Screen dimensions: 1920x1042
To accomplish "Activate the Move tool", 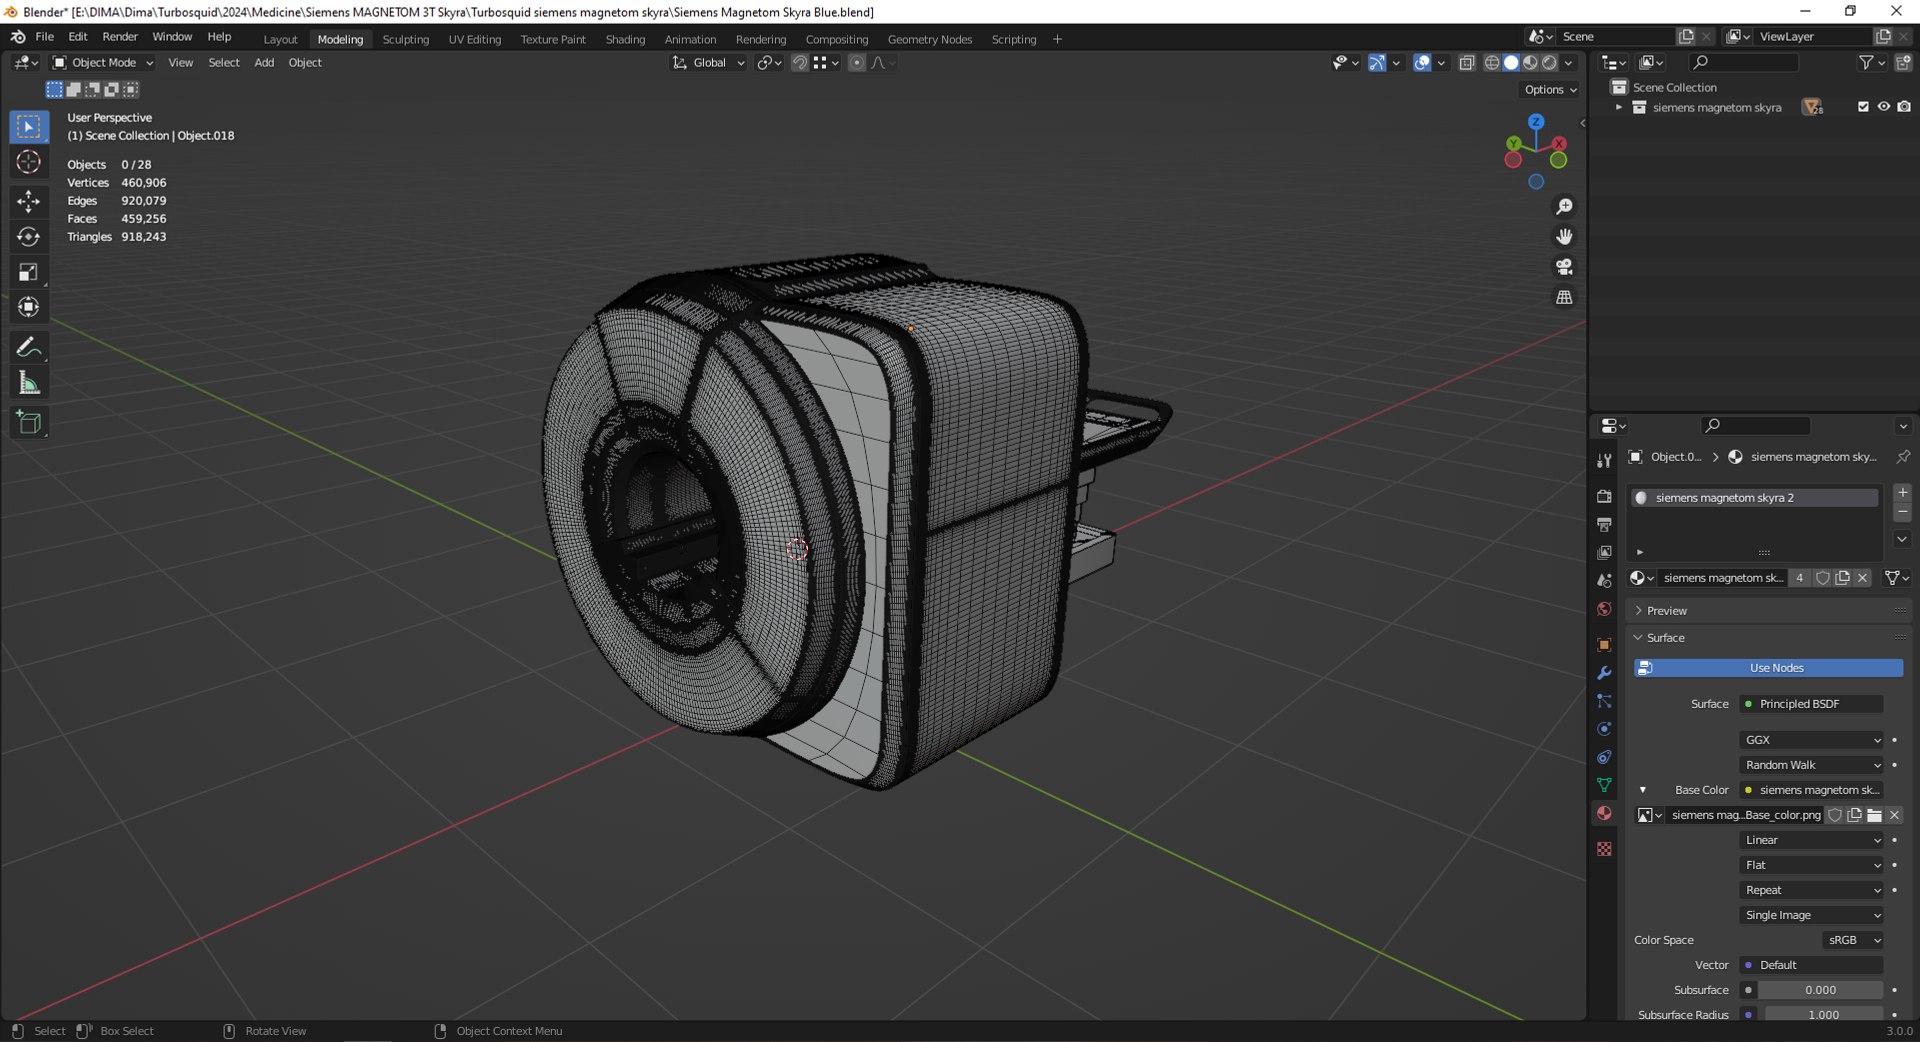I will pyautogui.click(x=28, y=202).
